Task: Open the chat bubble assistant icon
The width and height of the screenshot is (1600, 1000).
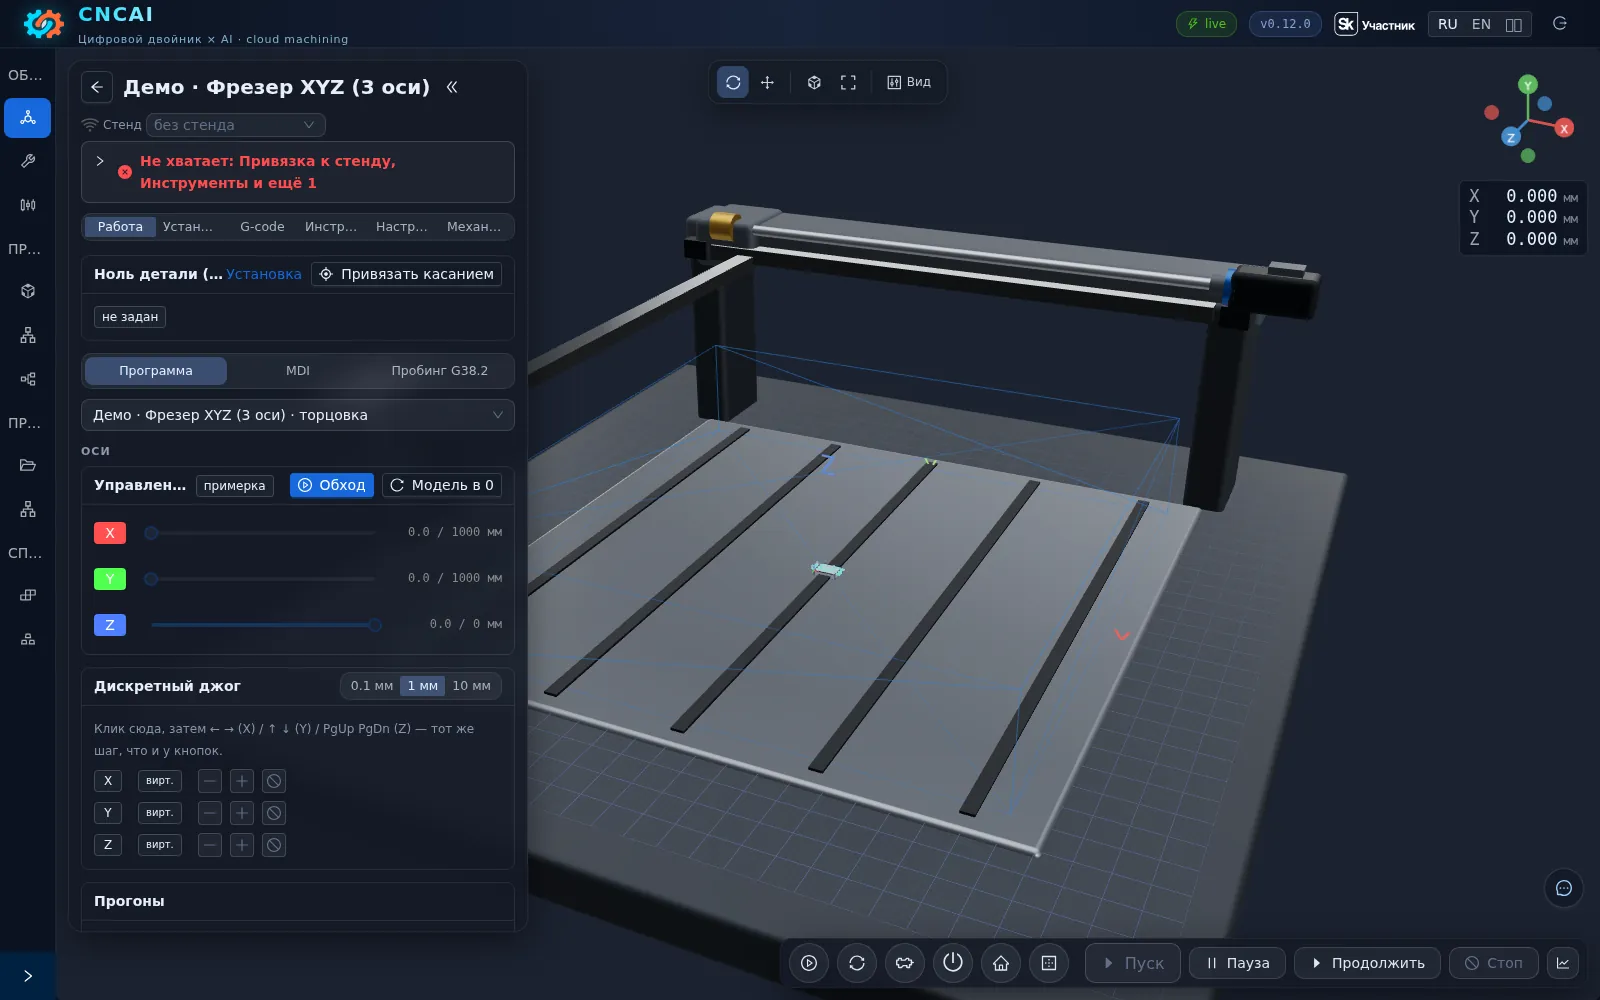Action: tap(1564, 888)
